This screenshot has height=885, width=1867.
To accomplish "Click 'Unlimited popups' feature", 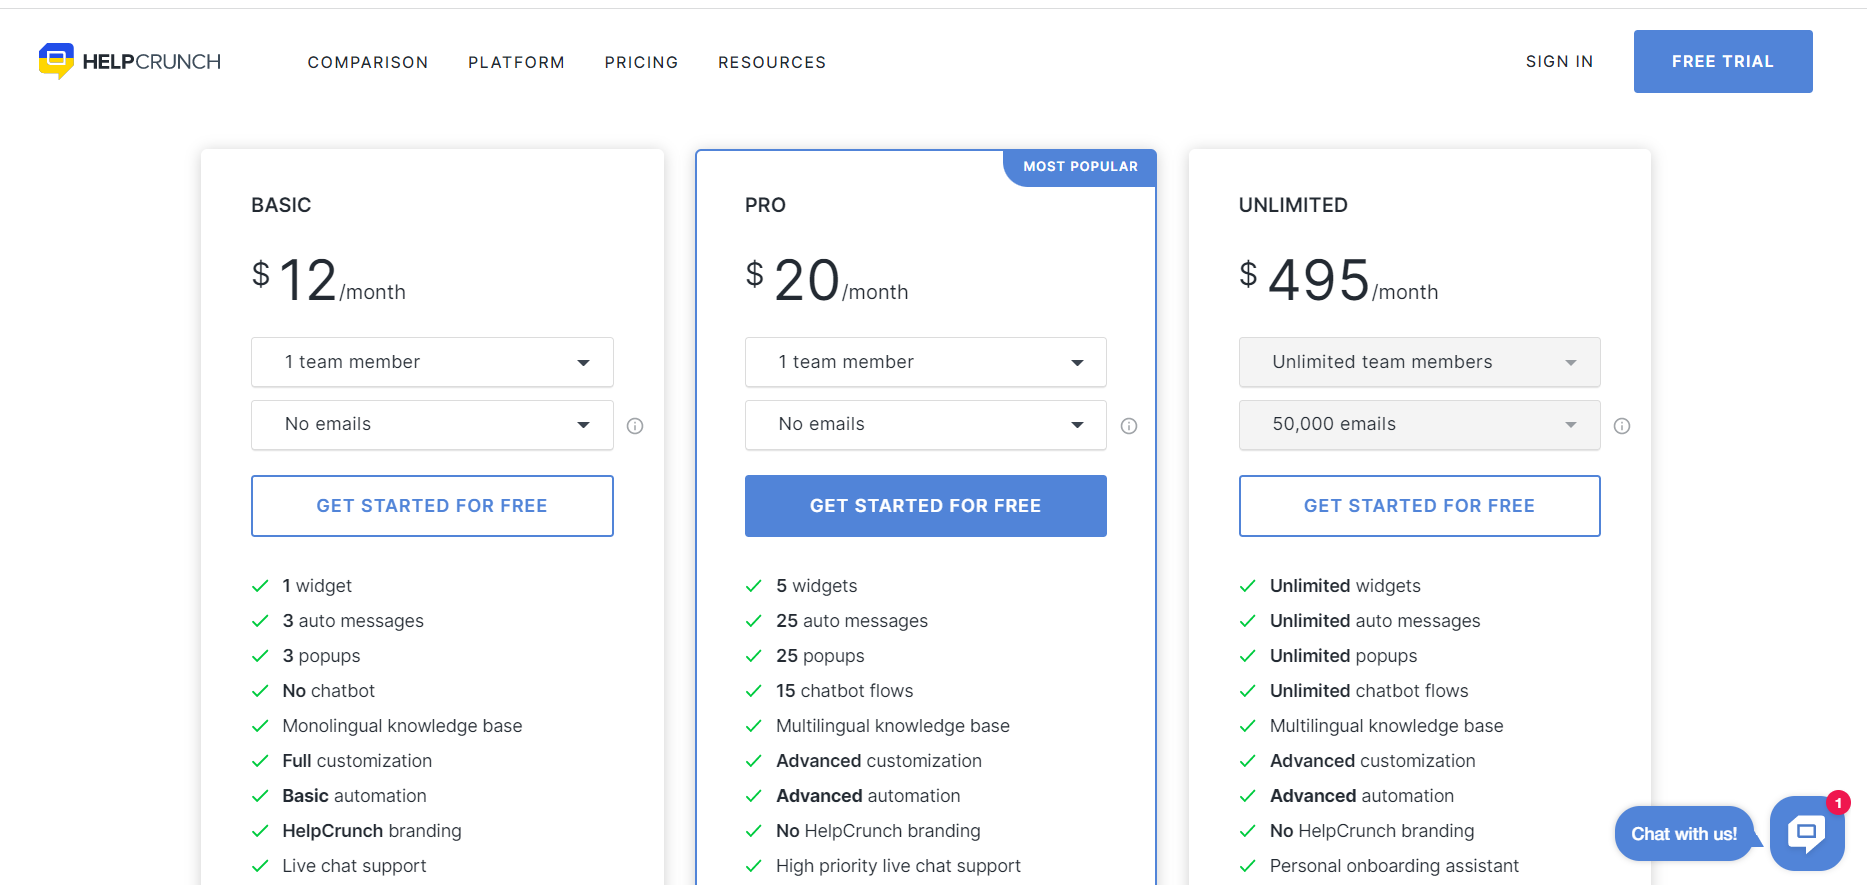I will click(1343, 656).
